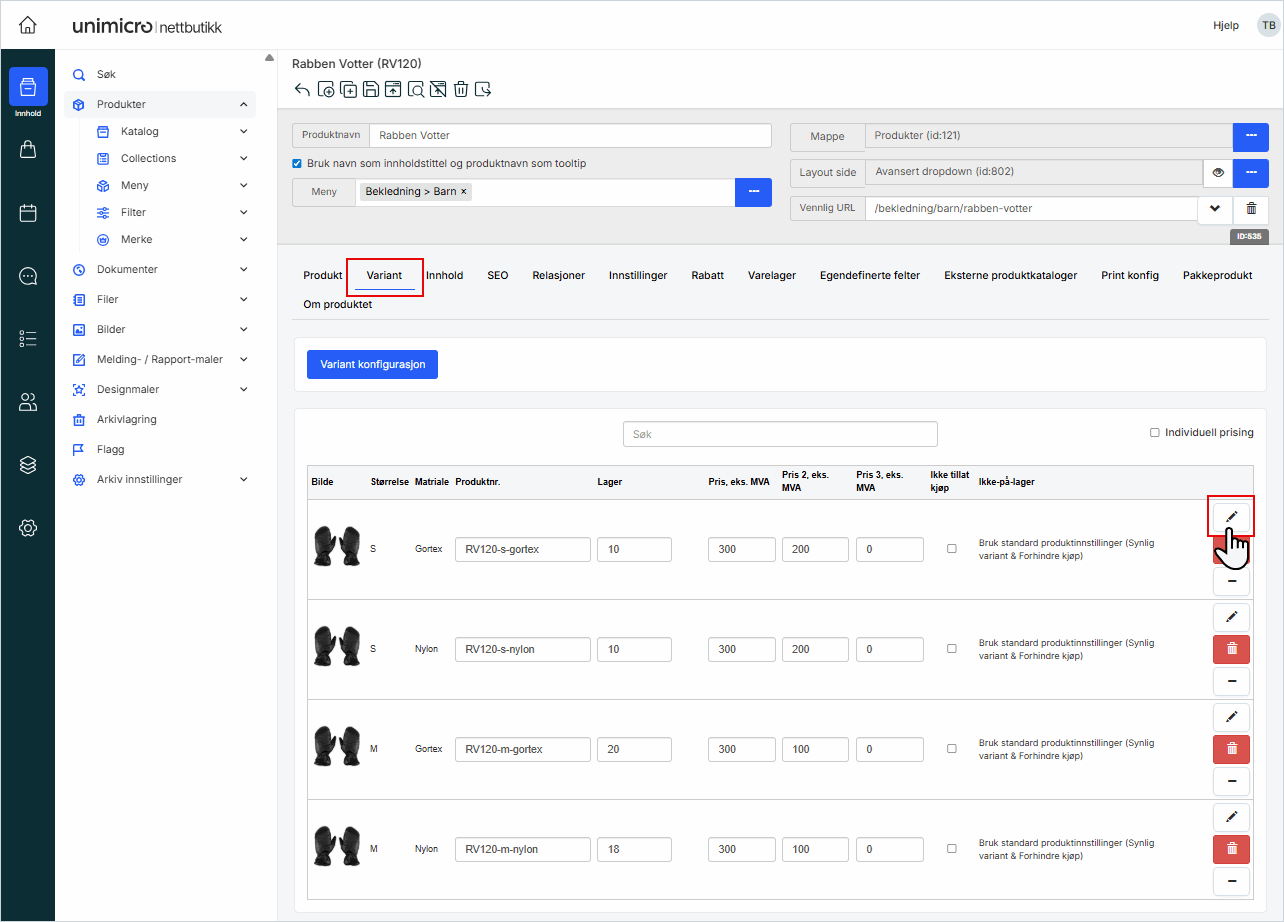Click the variant Søk search field

coord(780,434)
